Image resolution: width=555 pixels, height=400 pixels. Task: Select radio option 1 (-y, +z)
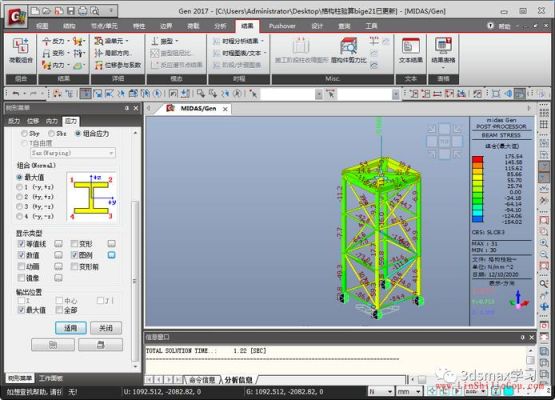19,187
